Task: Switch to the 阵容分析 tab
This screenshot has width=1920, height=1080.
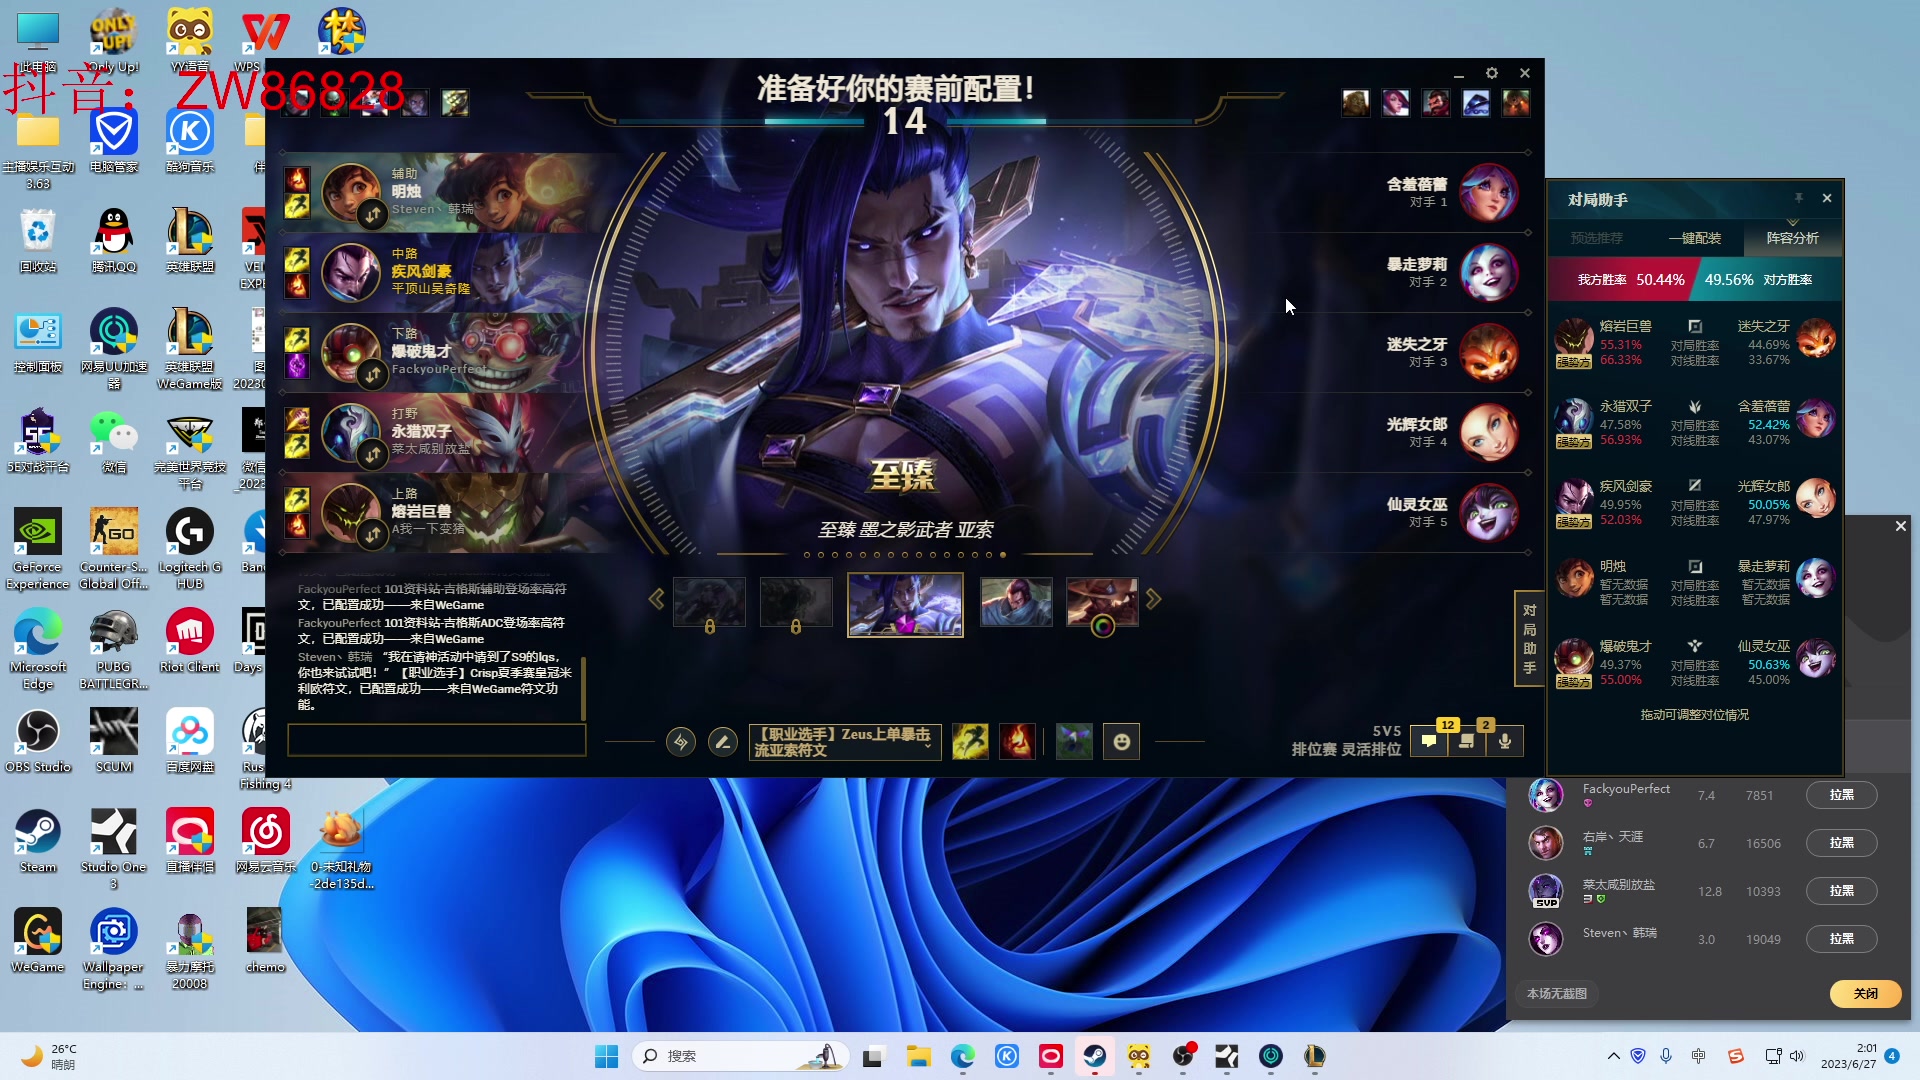Action: (1792, 238)
